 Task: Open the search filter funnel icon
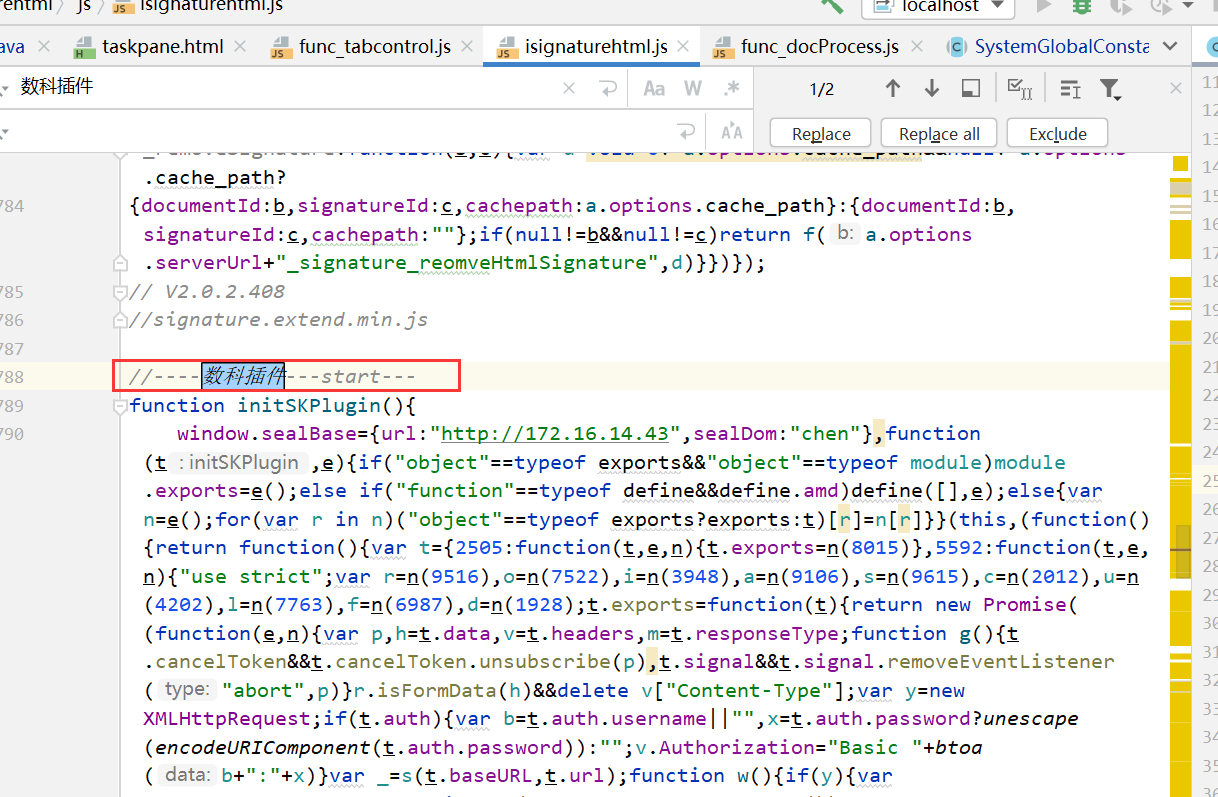coord(1110,89)
